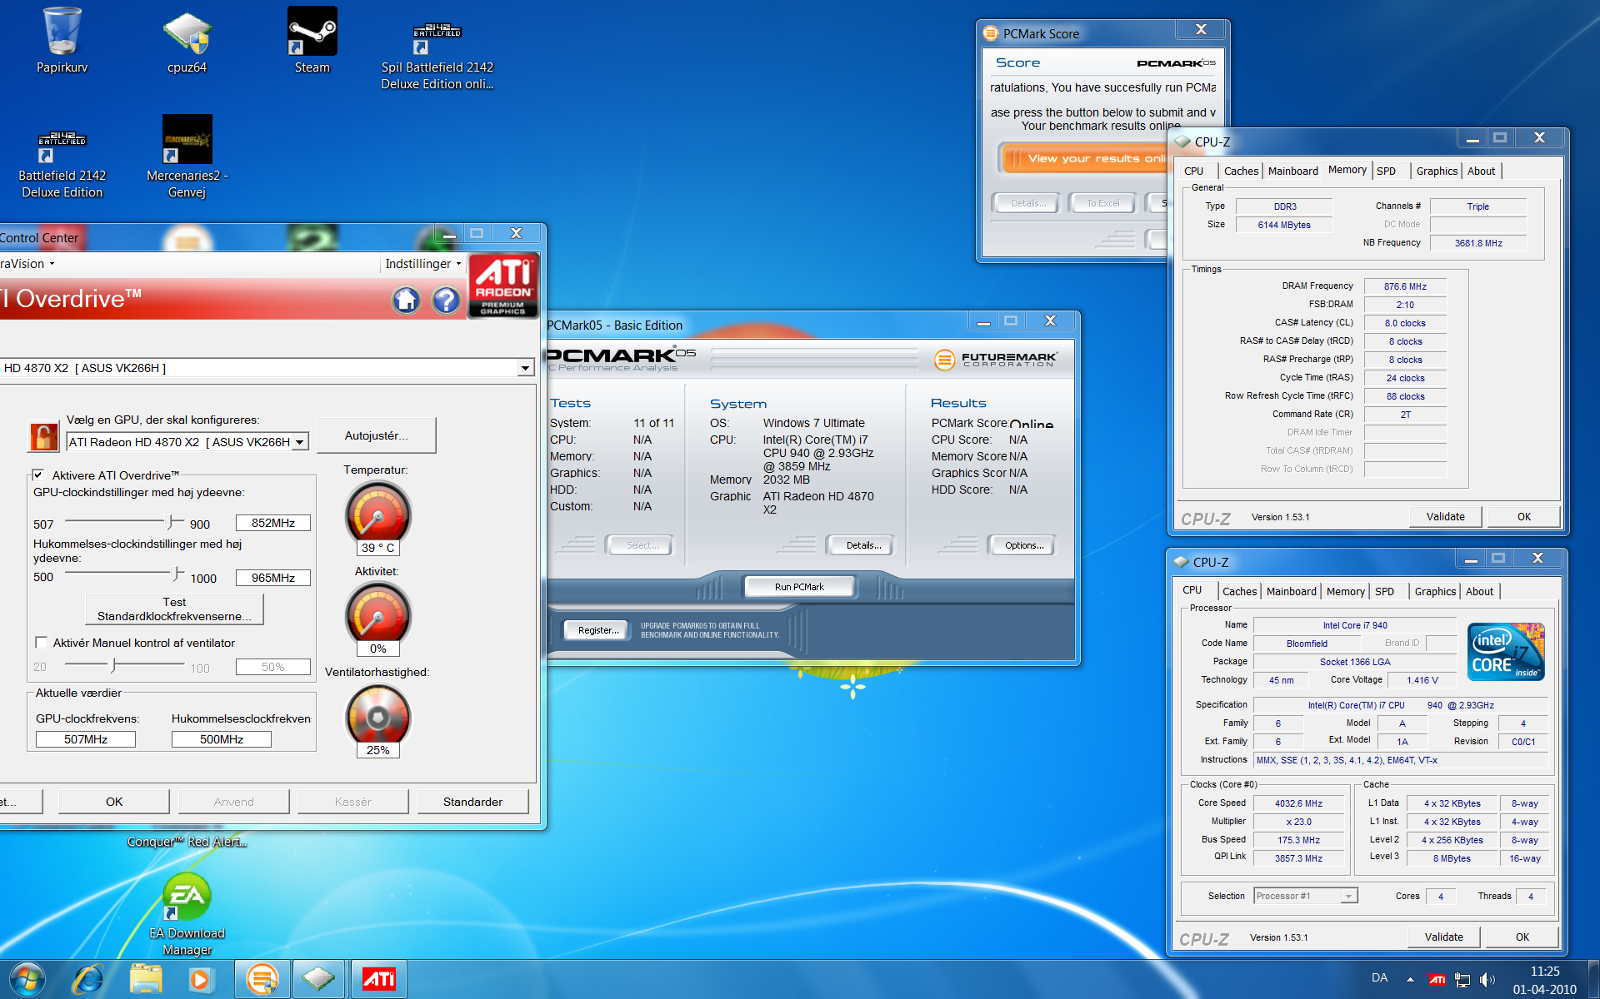
Task: Open Windows Explorer folder in taskbar
Action: (146, 979)
